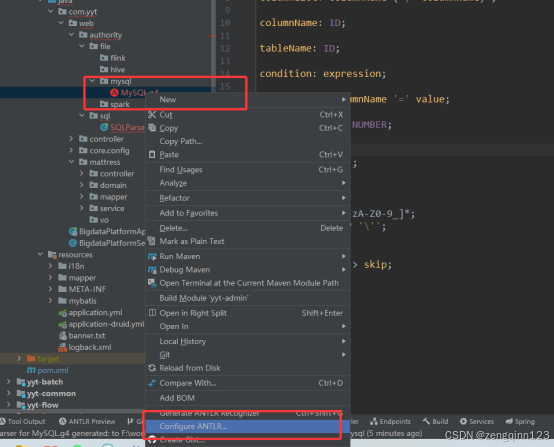Screen dimensions: 554x447
Task: Open the Tool Output tool window
Action: coord(23,421)
